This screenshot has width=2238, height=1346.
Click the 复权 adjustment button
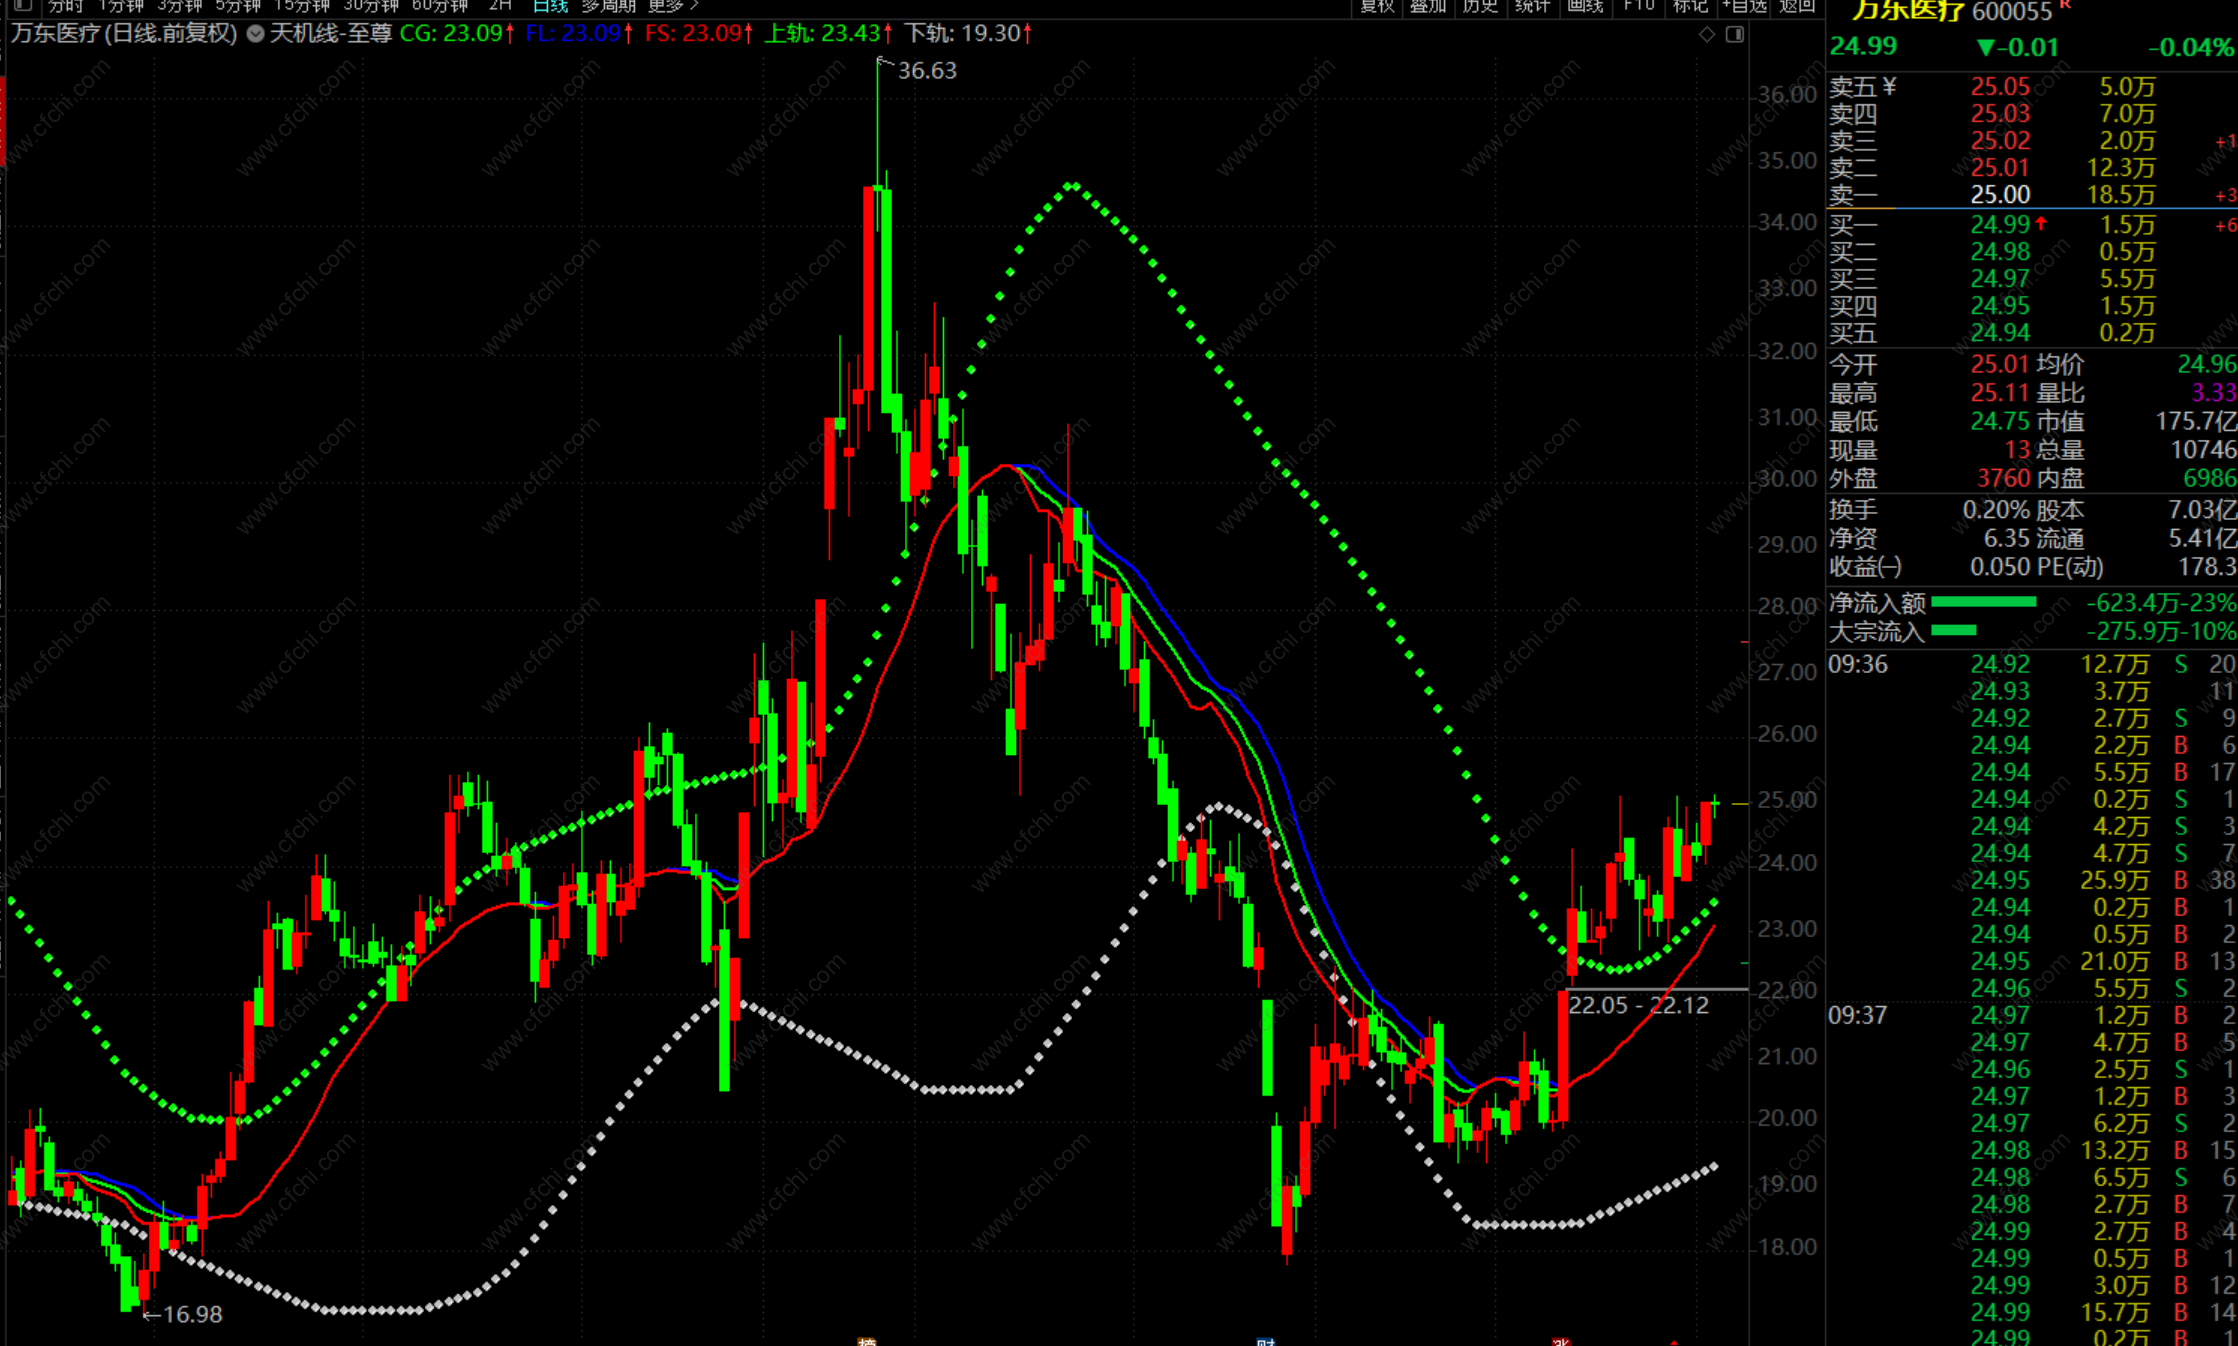(x=1377, y=6)
